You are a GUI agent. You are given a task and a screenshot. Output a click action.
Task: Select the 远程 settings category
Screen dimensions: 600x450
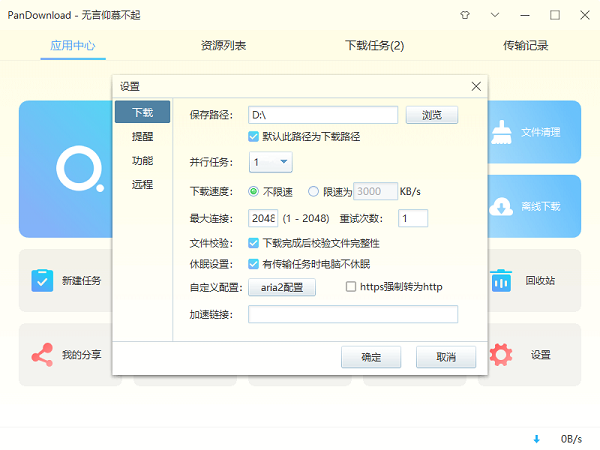tap(142, 184)
